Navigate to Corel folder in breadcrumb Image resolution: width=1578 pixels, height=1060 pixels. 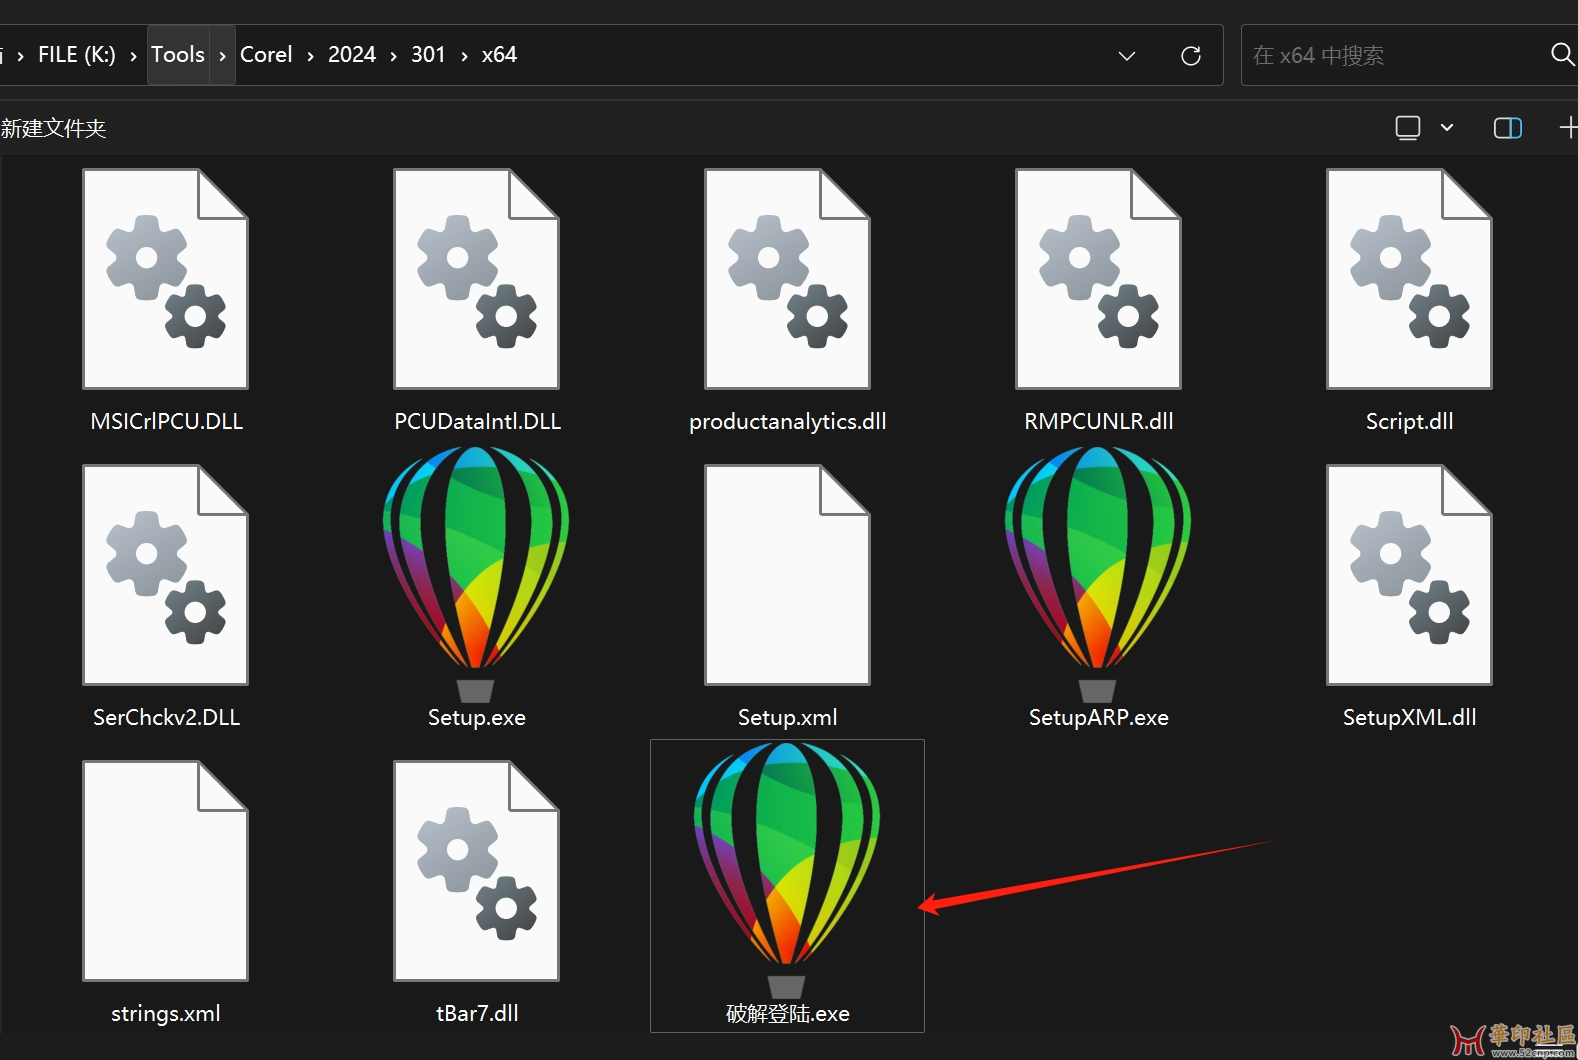click(266, 55)
